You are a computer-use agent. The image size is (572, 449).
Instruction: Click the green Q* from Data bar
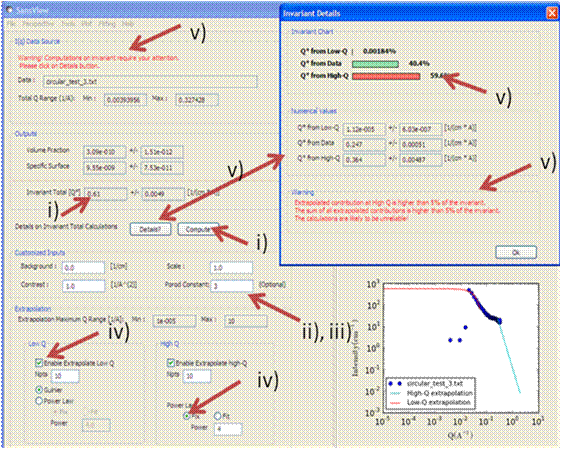[375, 64]
